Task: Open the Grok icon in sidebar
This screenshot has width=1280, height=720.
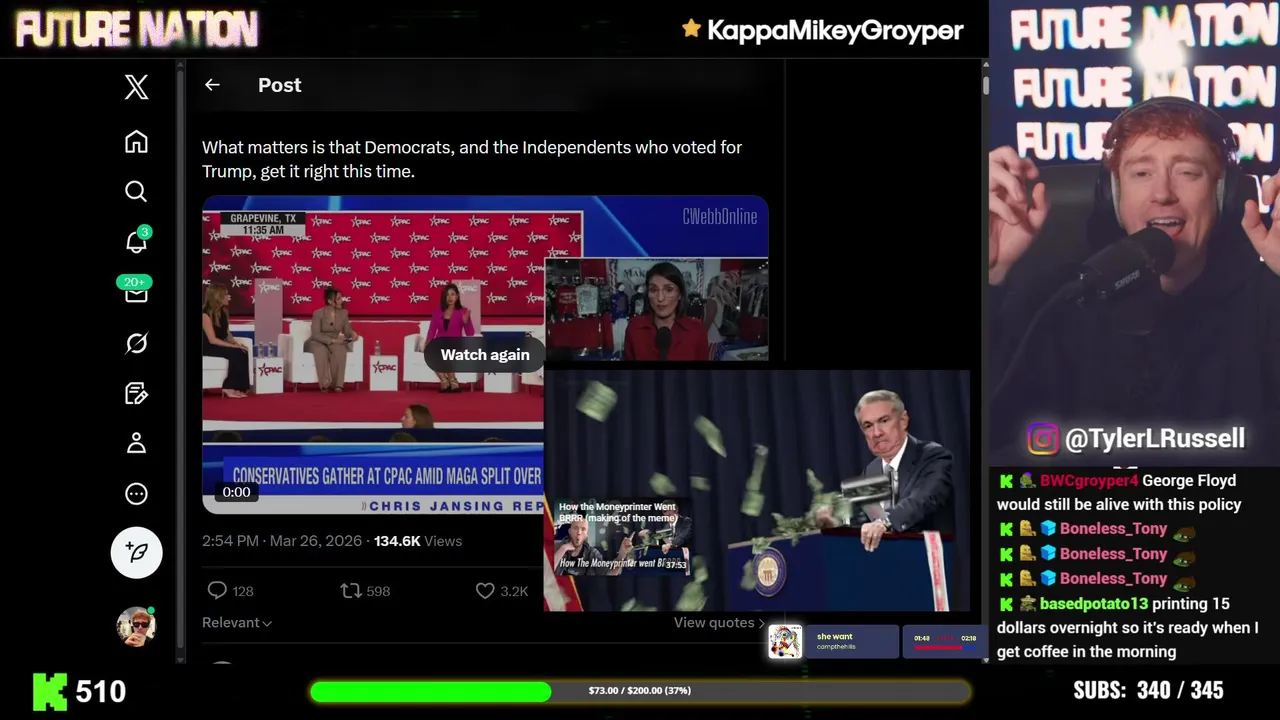Action: pyautogui.click(x=136, y=343)
